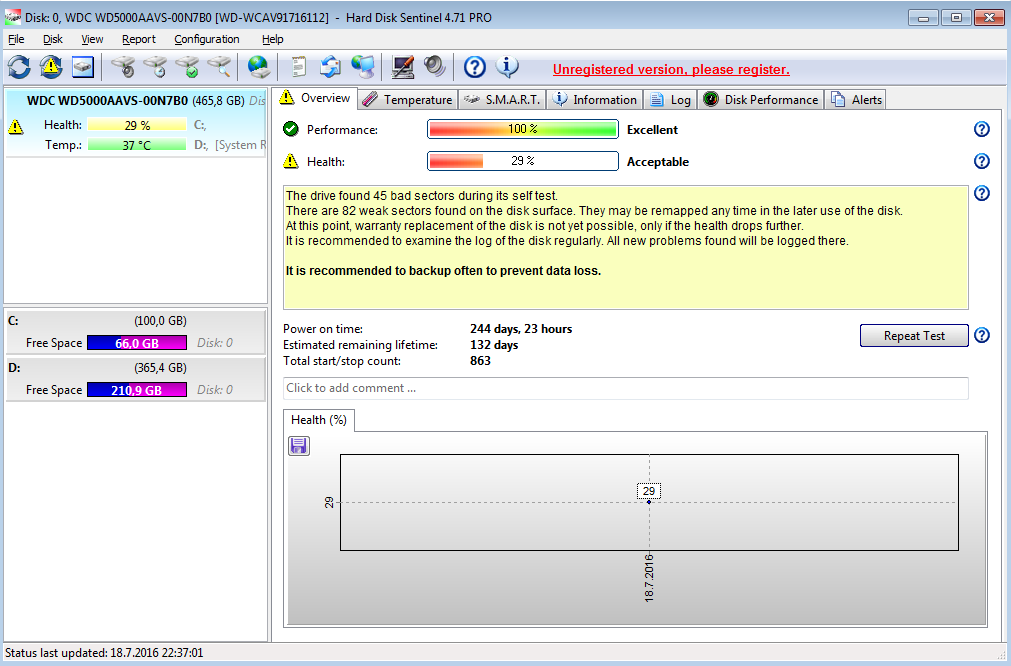
Task: Click the globe and monitor toolbar icon
Action: coord(363,66)
